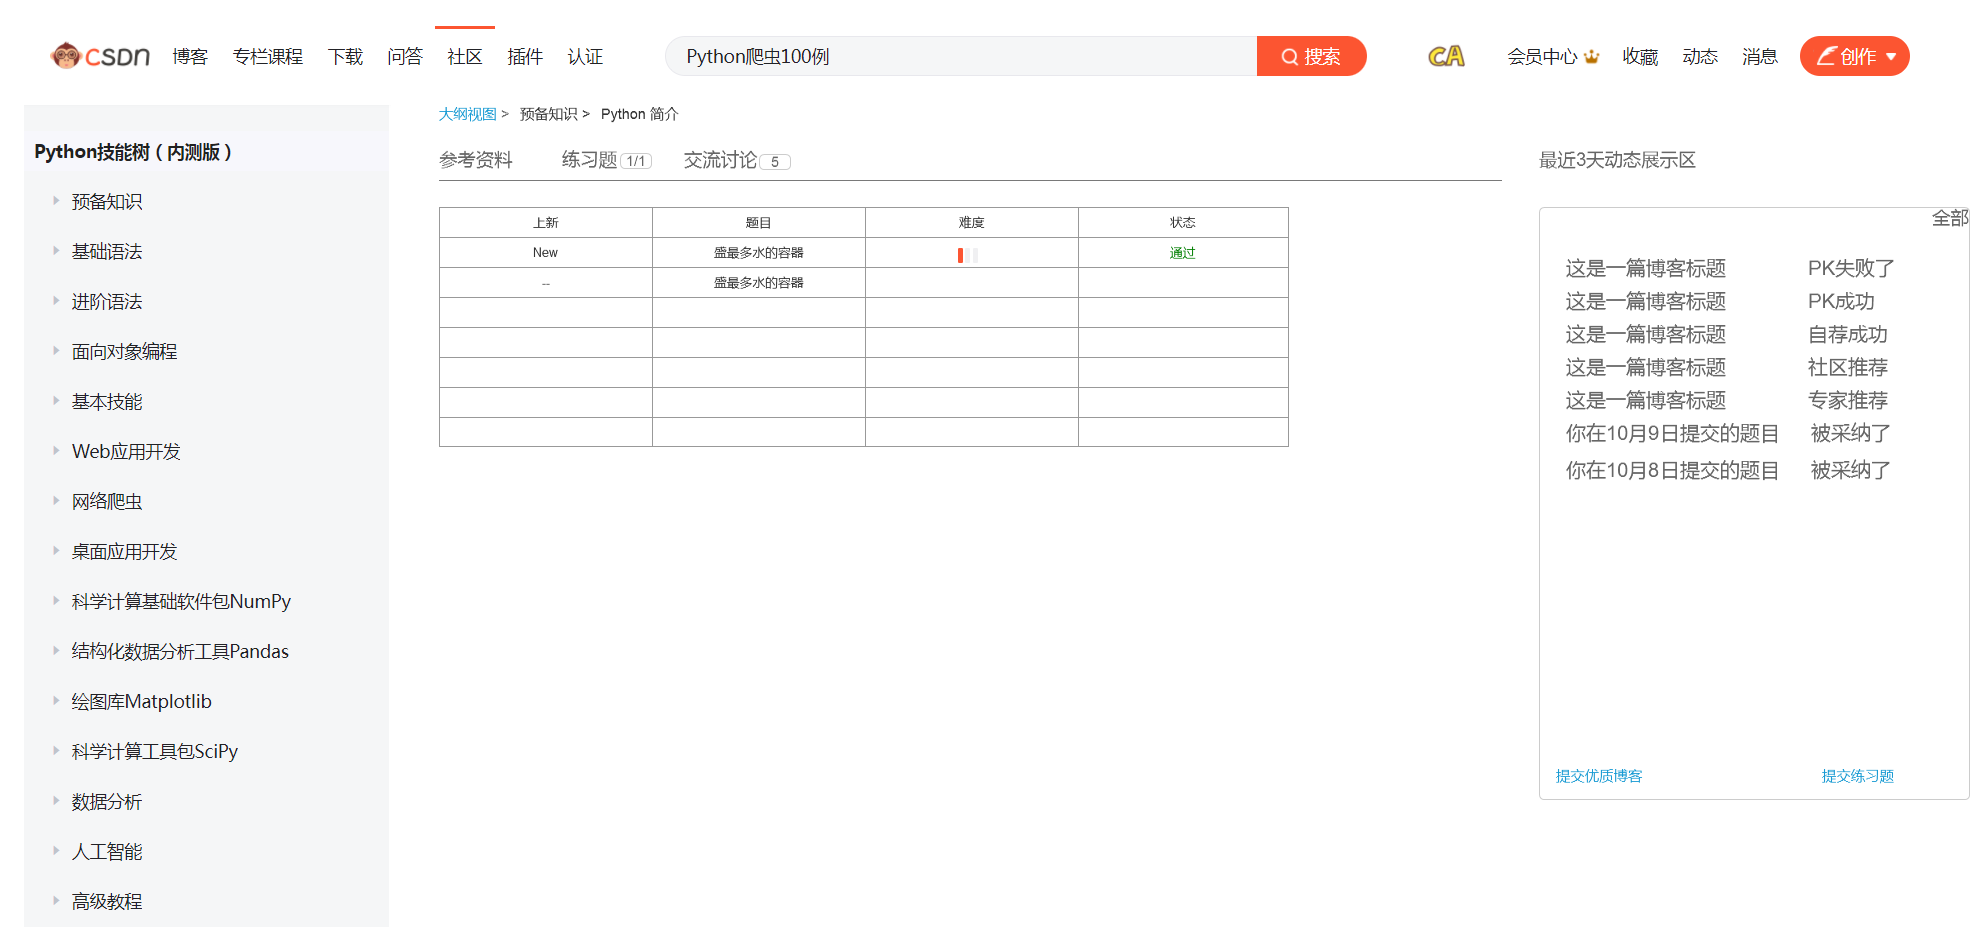1970x927 pixels.
Task: Open the CSDN logo homepage
Action: pos(100,56)
